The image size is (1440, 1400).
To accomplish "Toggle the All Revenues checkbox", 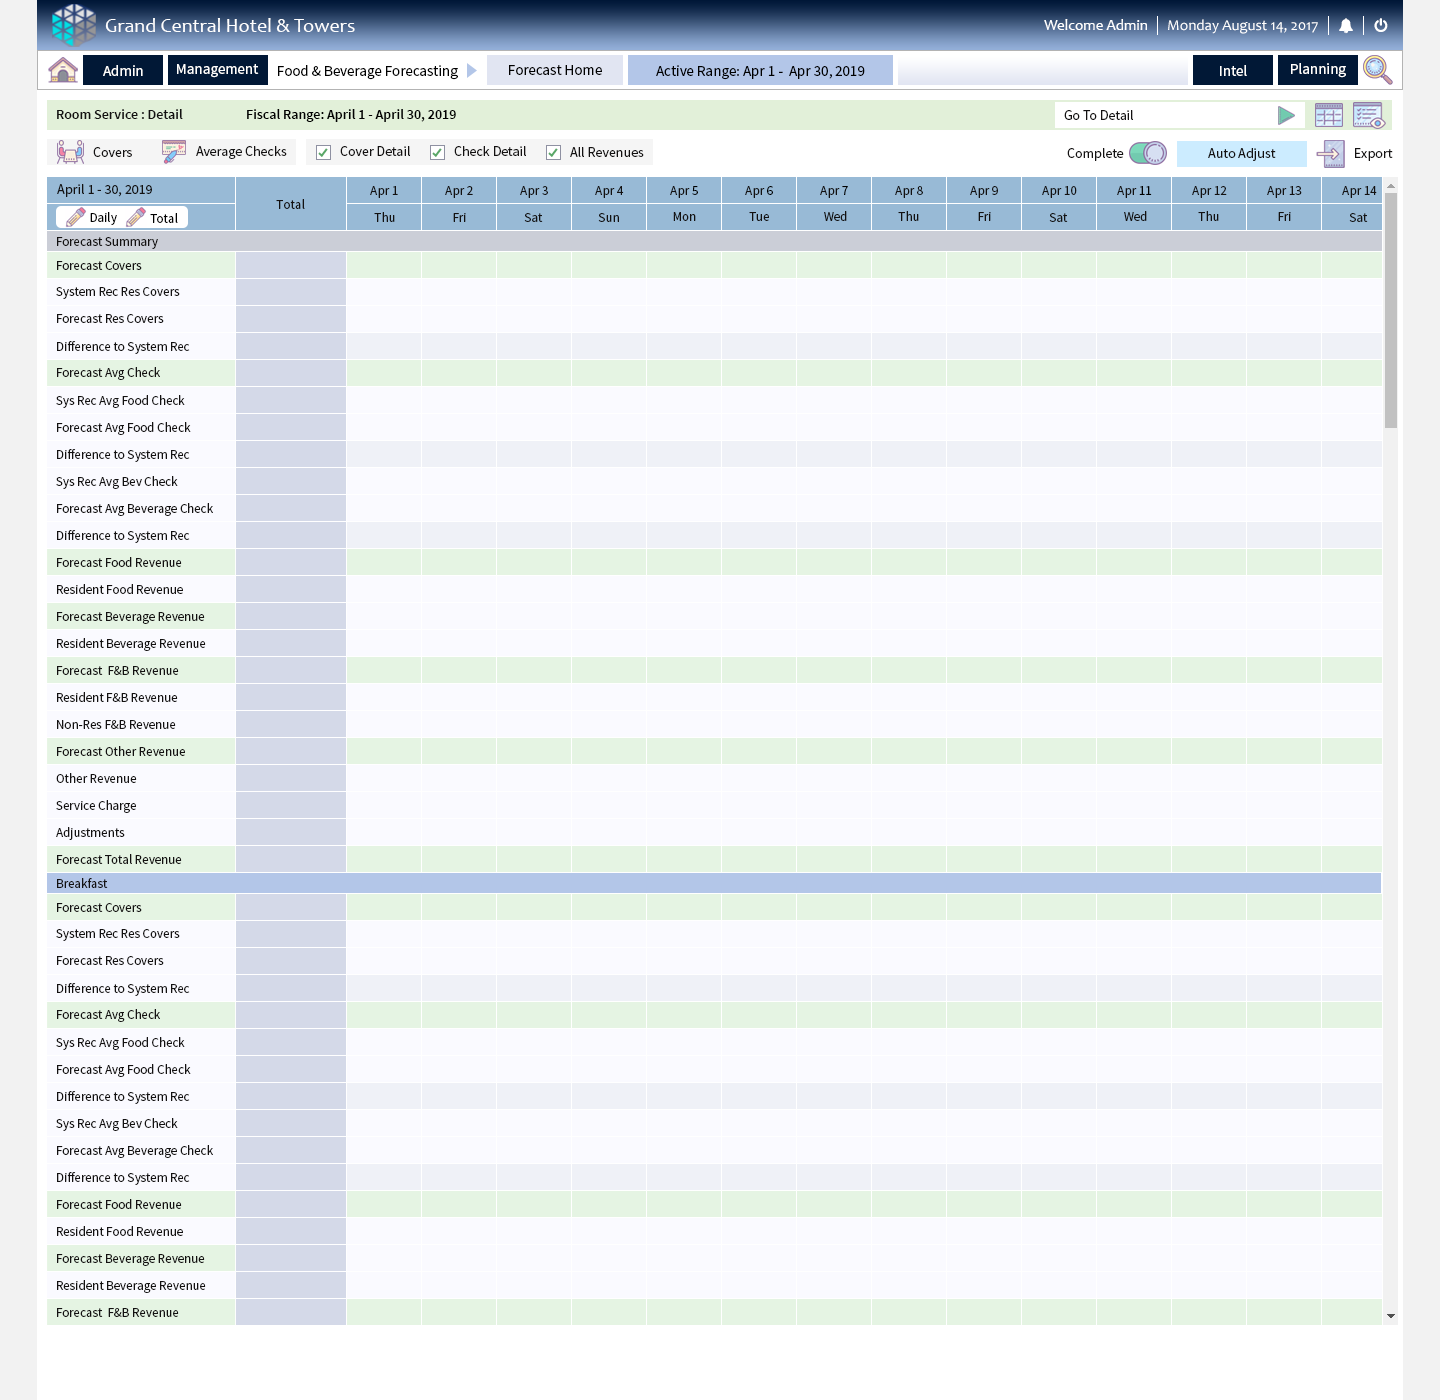I will (x=554, y=152).
